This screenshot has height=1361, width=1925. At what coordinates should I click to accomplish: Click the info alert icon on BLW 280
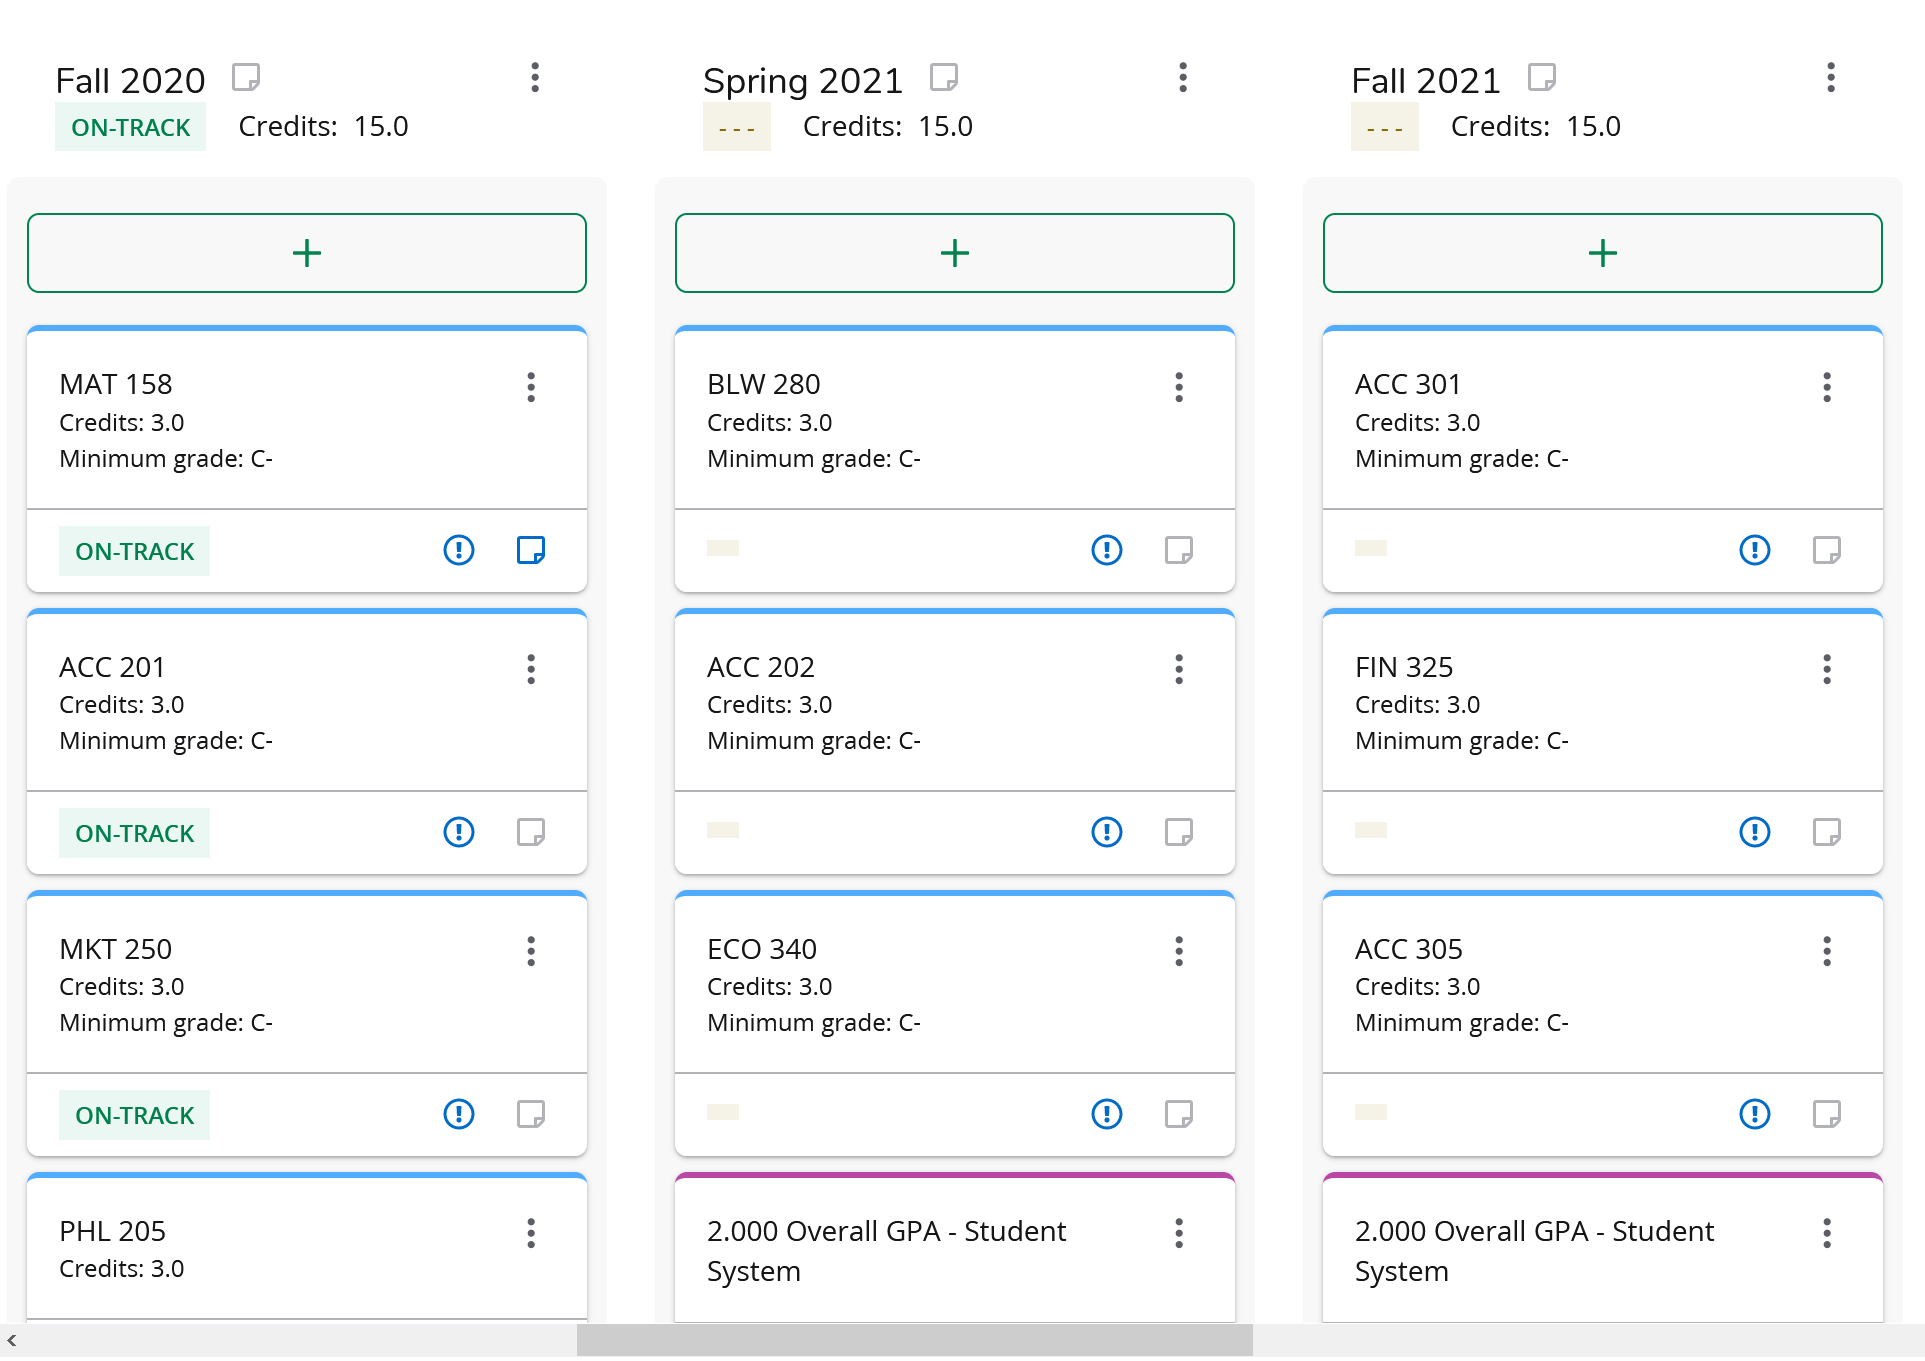click(x=1106, y=550)
